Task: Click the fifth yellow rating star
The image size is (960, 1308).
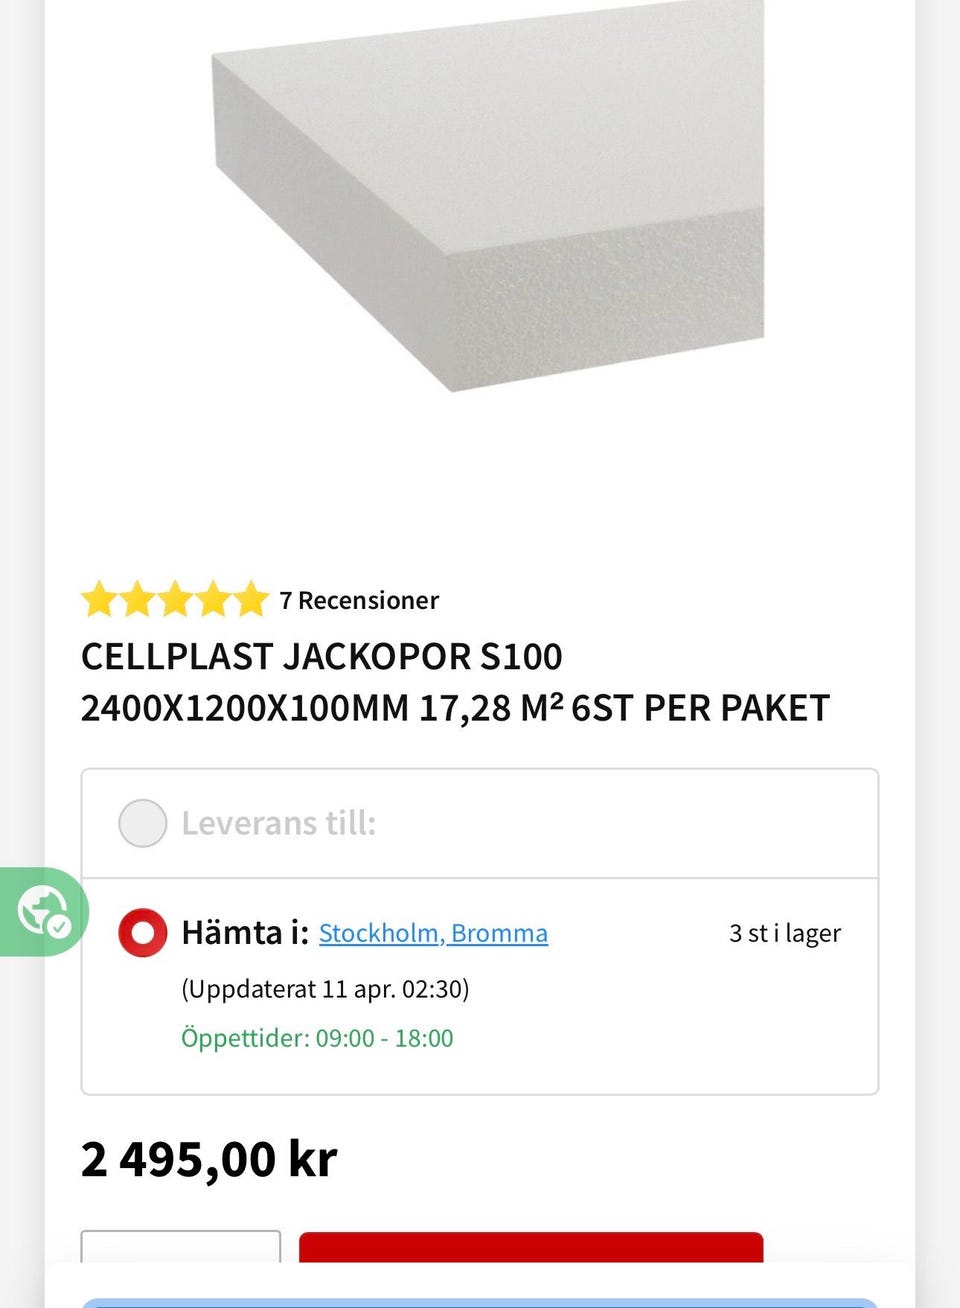Action: pyautogui.click(x=251, y=600)
